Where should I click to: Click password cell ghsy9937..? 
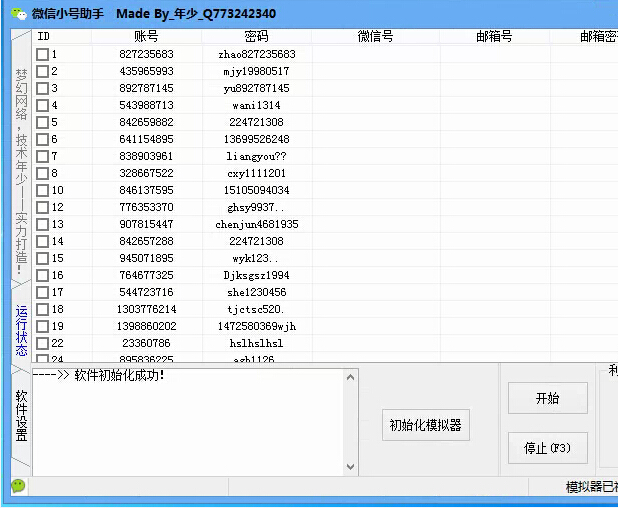tap(256, 207)
